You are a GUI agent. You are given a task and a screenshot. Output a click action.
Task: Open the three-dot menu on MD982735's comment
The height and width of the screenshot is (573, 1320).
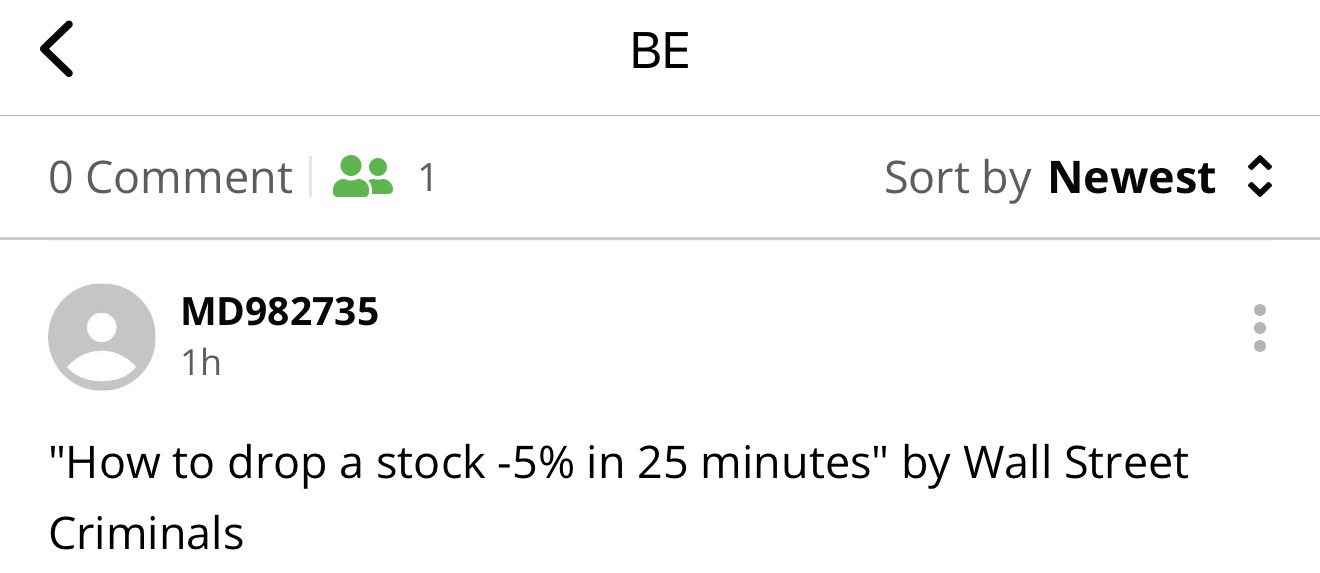coord(1259,328)
